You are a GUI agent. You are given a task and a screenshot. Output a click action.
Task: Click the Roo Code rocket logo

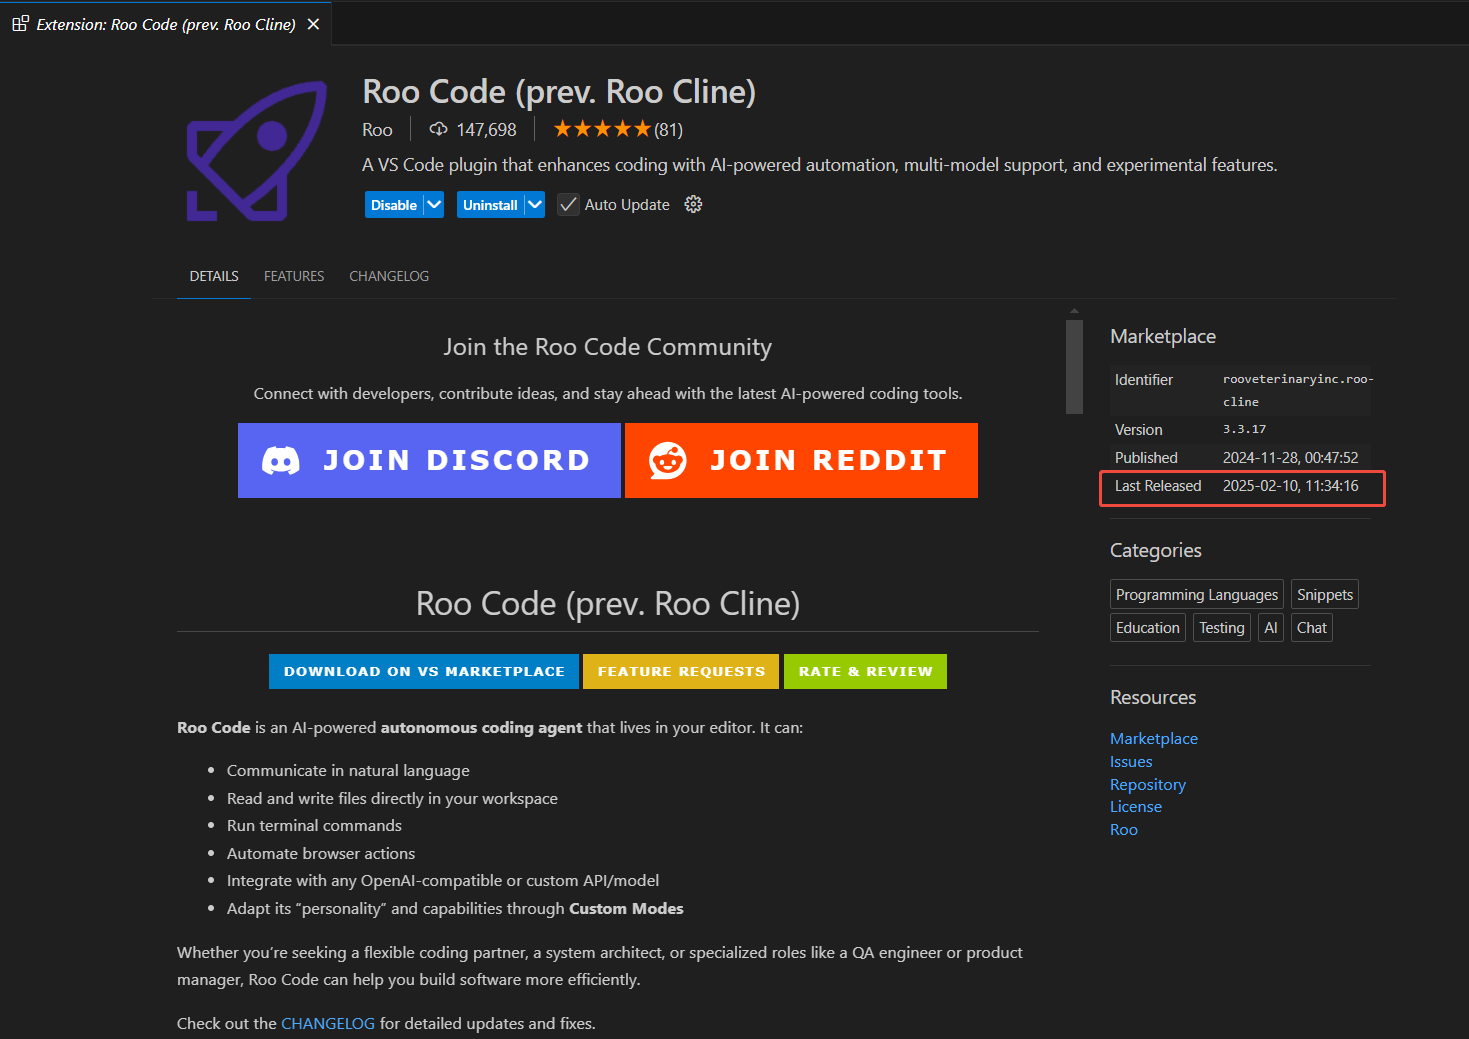point(257,151)
